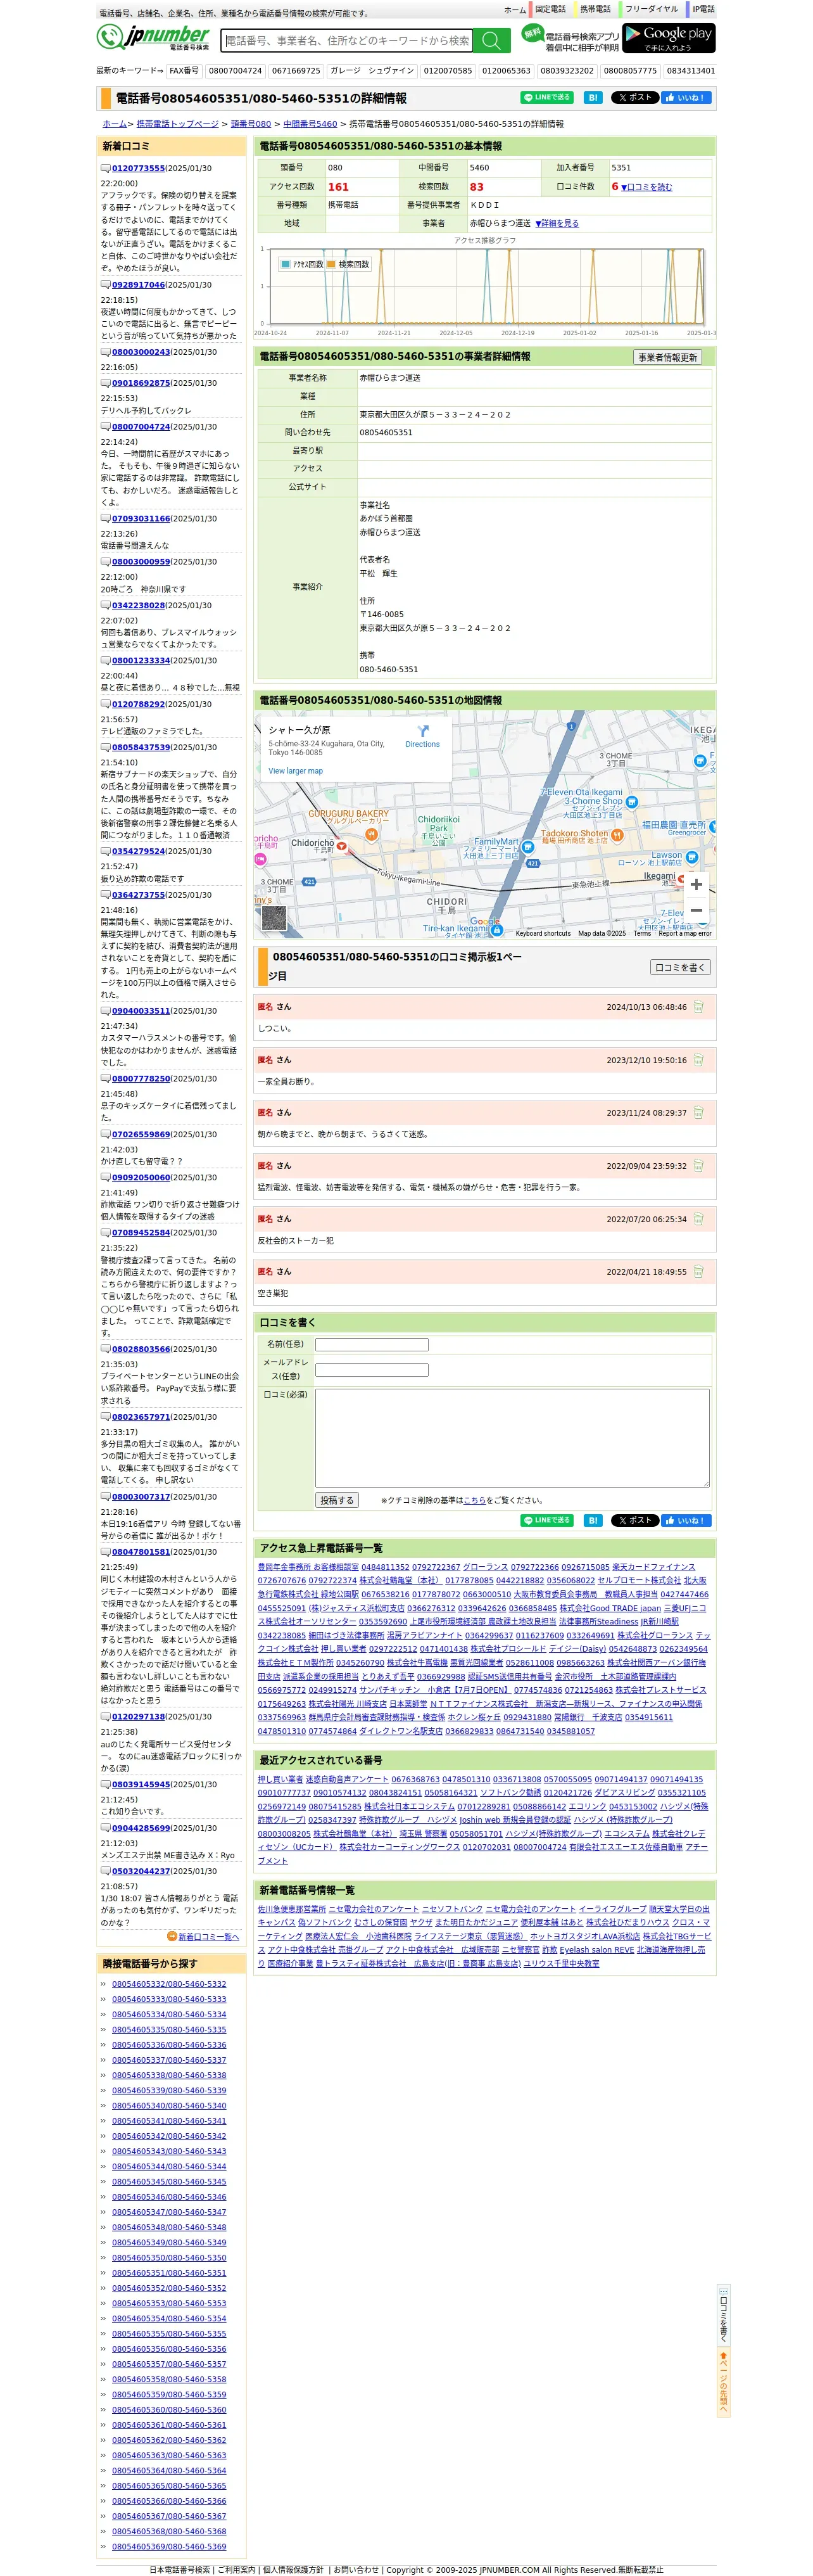Open the 個人情報保護方針 footer link
The width and height of the screenshot is (813, 2576).
coord(293,2569)
